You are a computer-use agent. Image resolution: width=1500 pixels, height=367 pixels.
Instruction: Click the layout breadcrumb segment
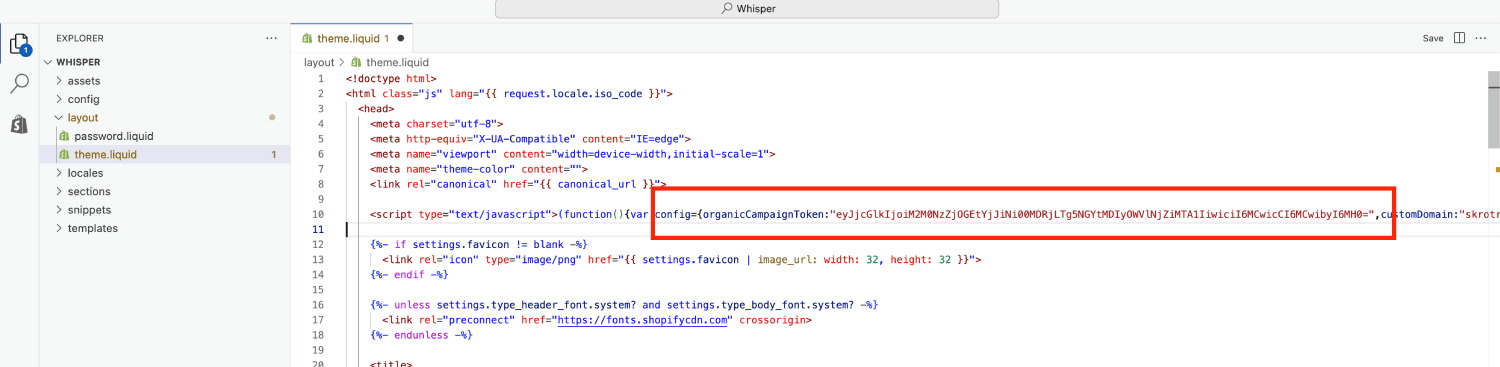point(319,62)
